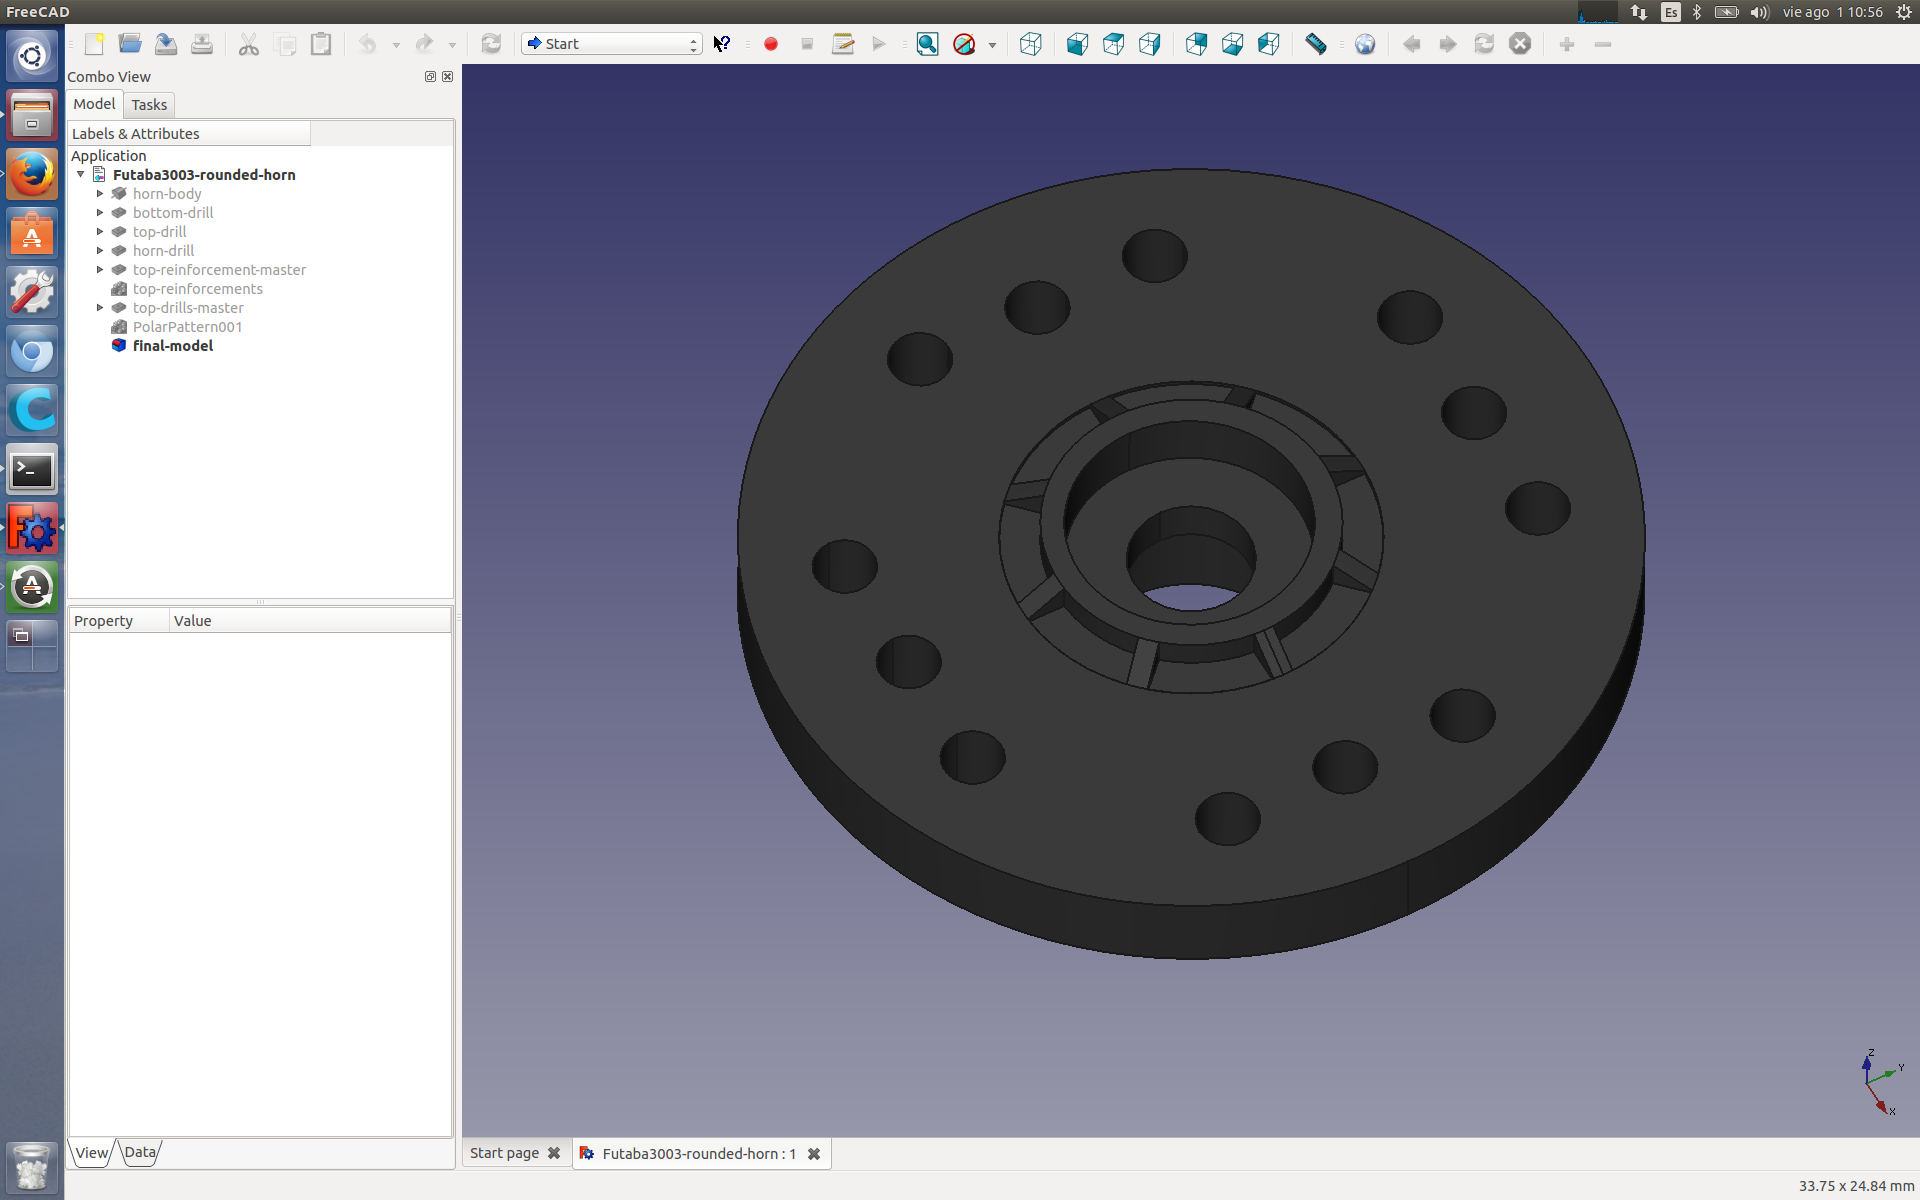Click Fit All zoom icon
The width and height of the screenshot is (1920, 1200).
click(x=927, y=44)
